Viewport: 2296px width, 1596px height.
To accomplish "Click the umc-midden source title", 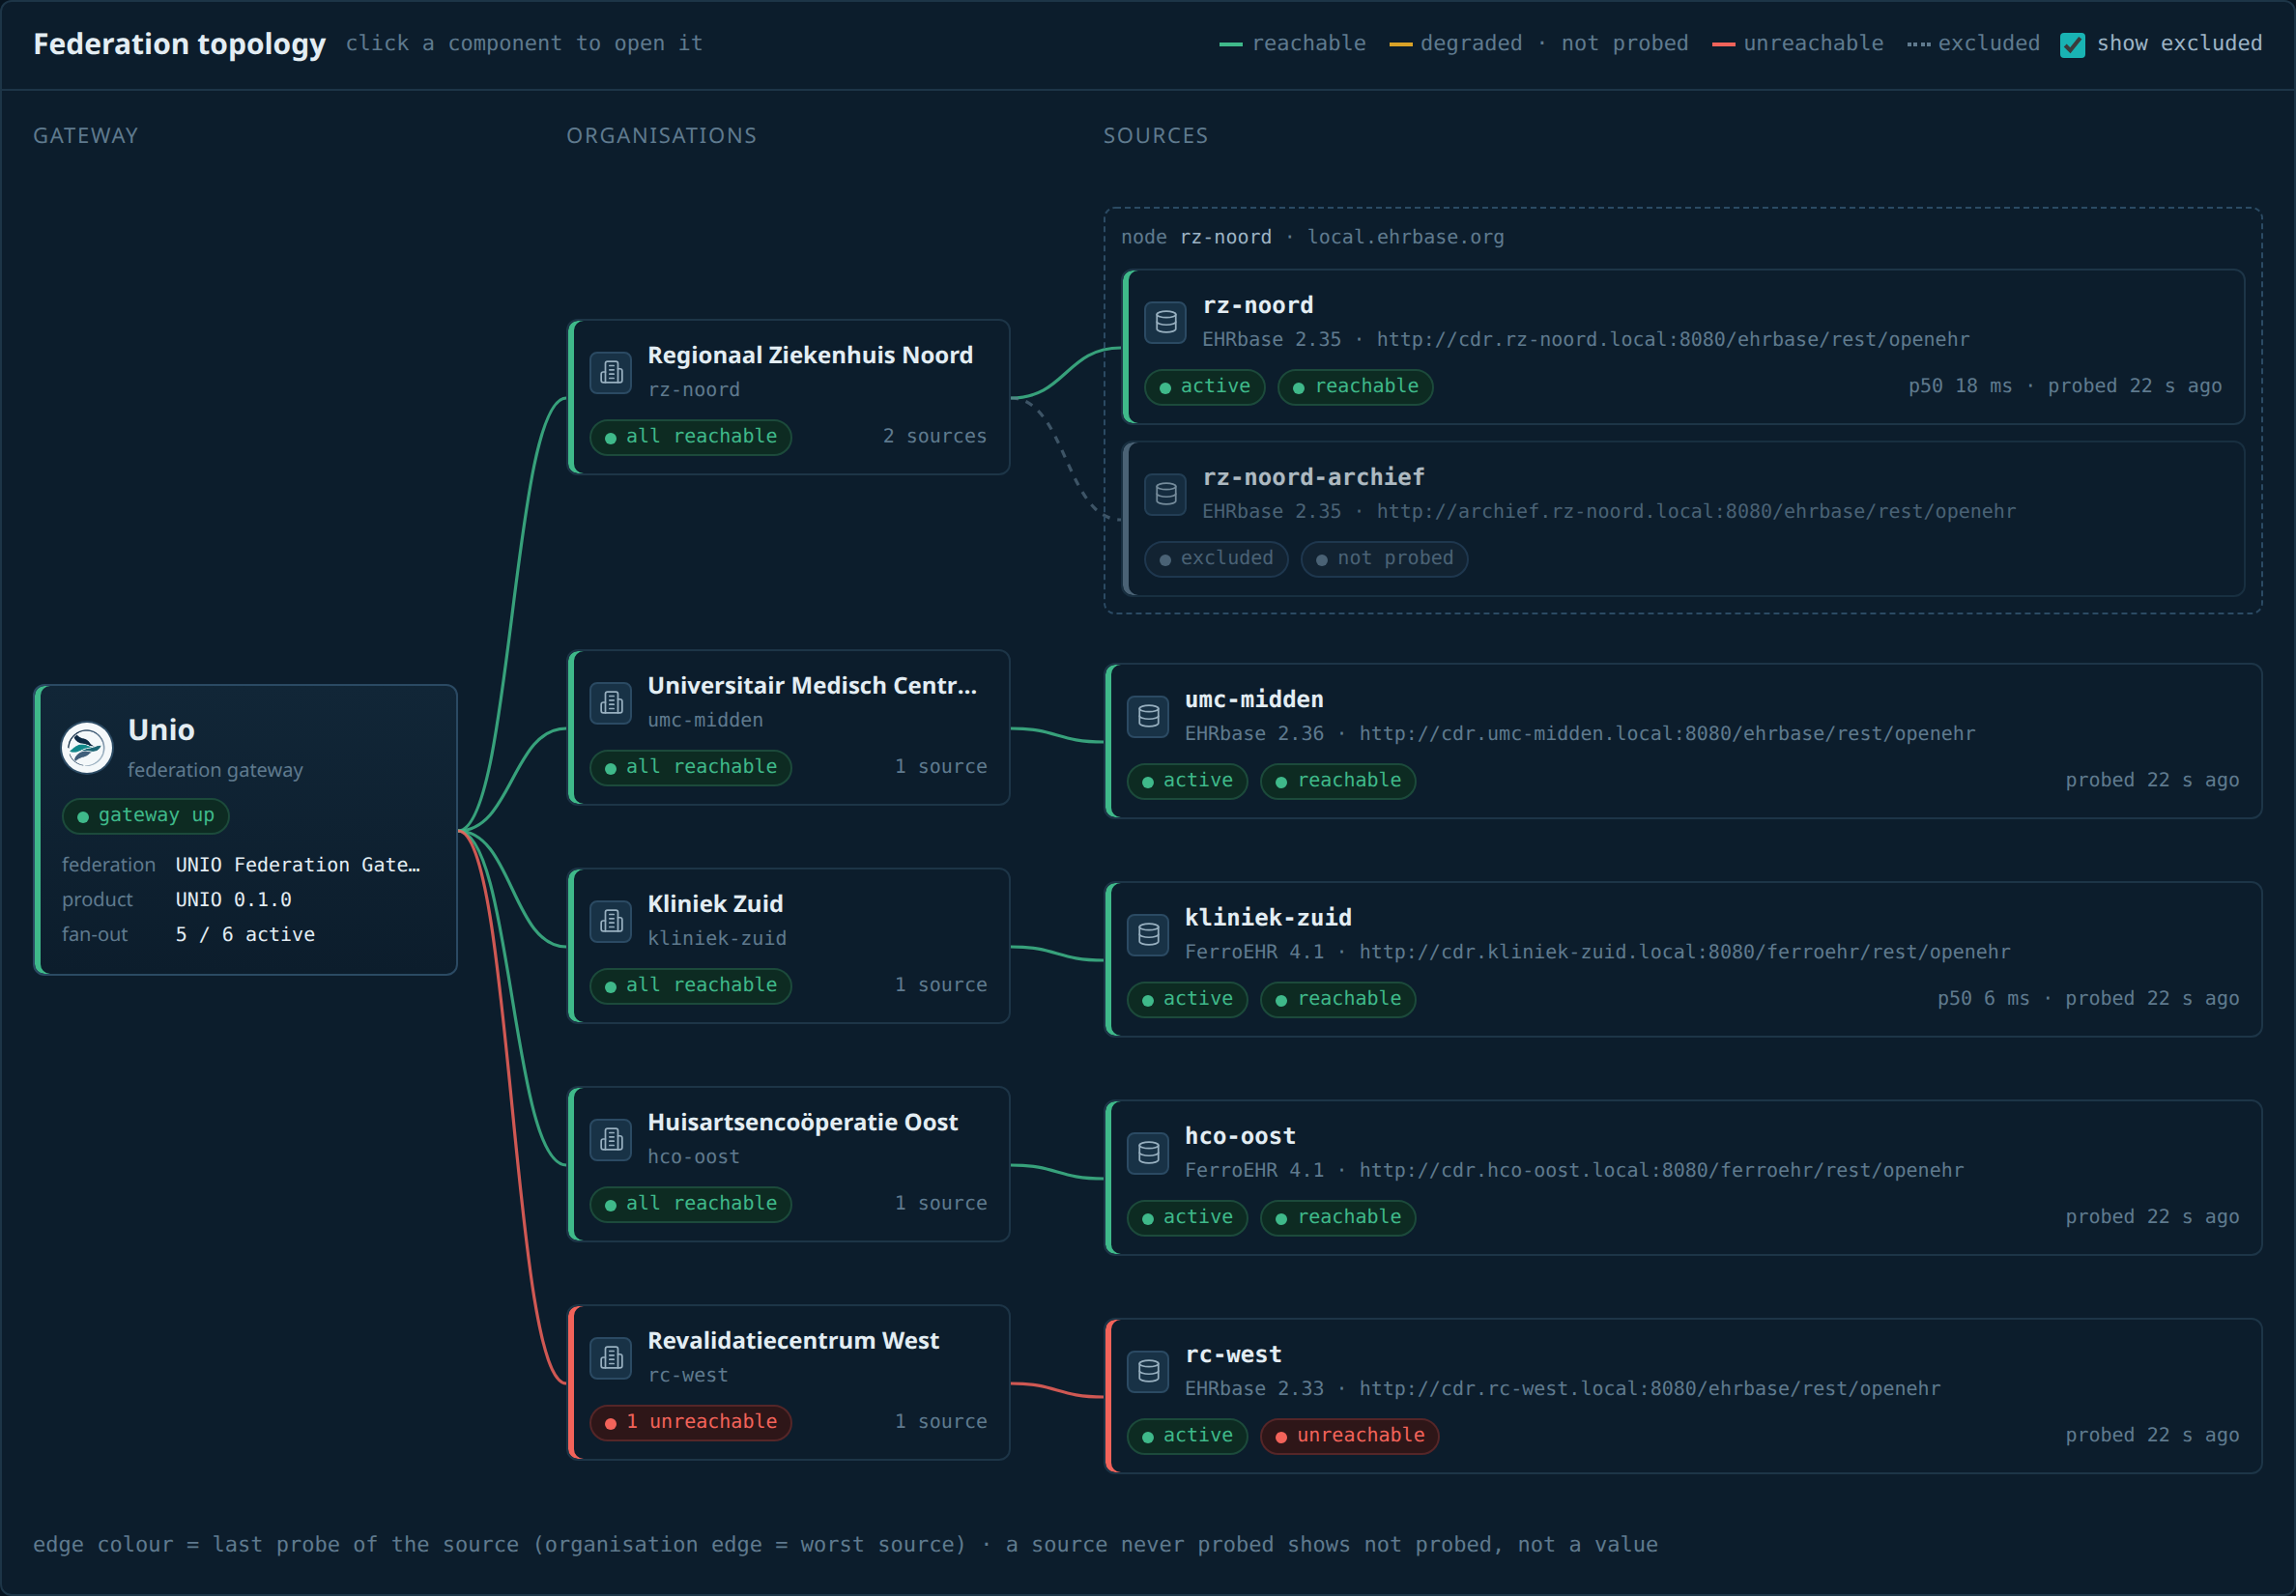I will tap(1254, 699).
